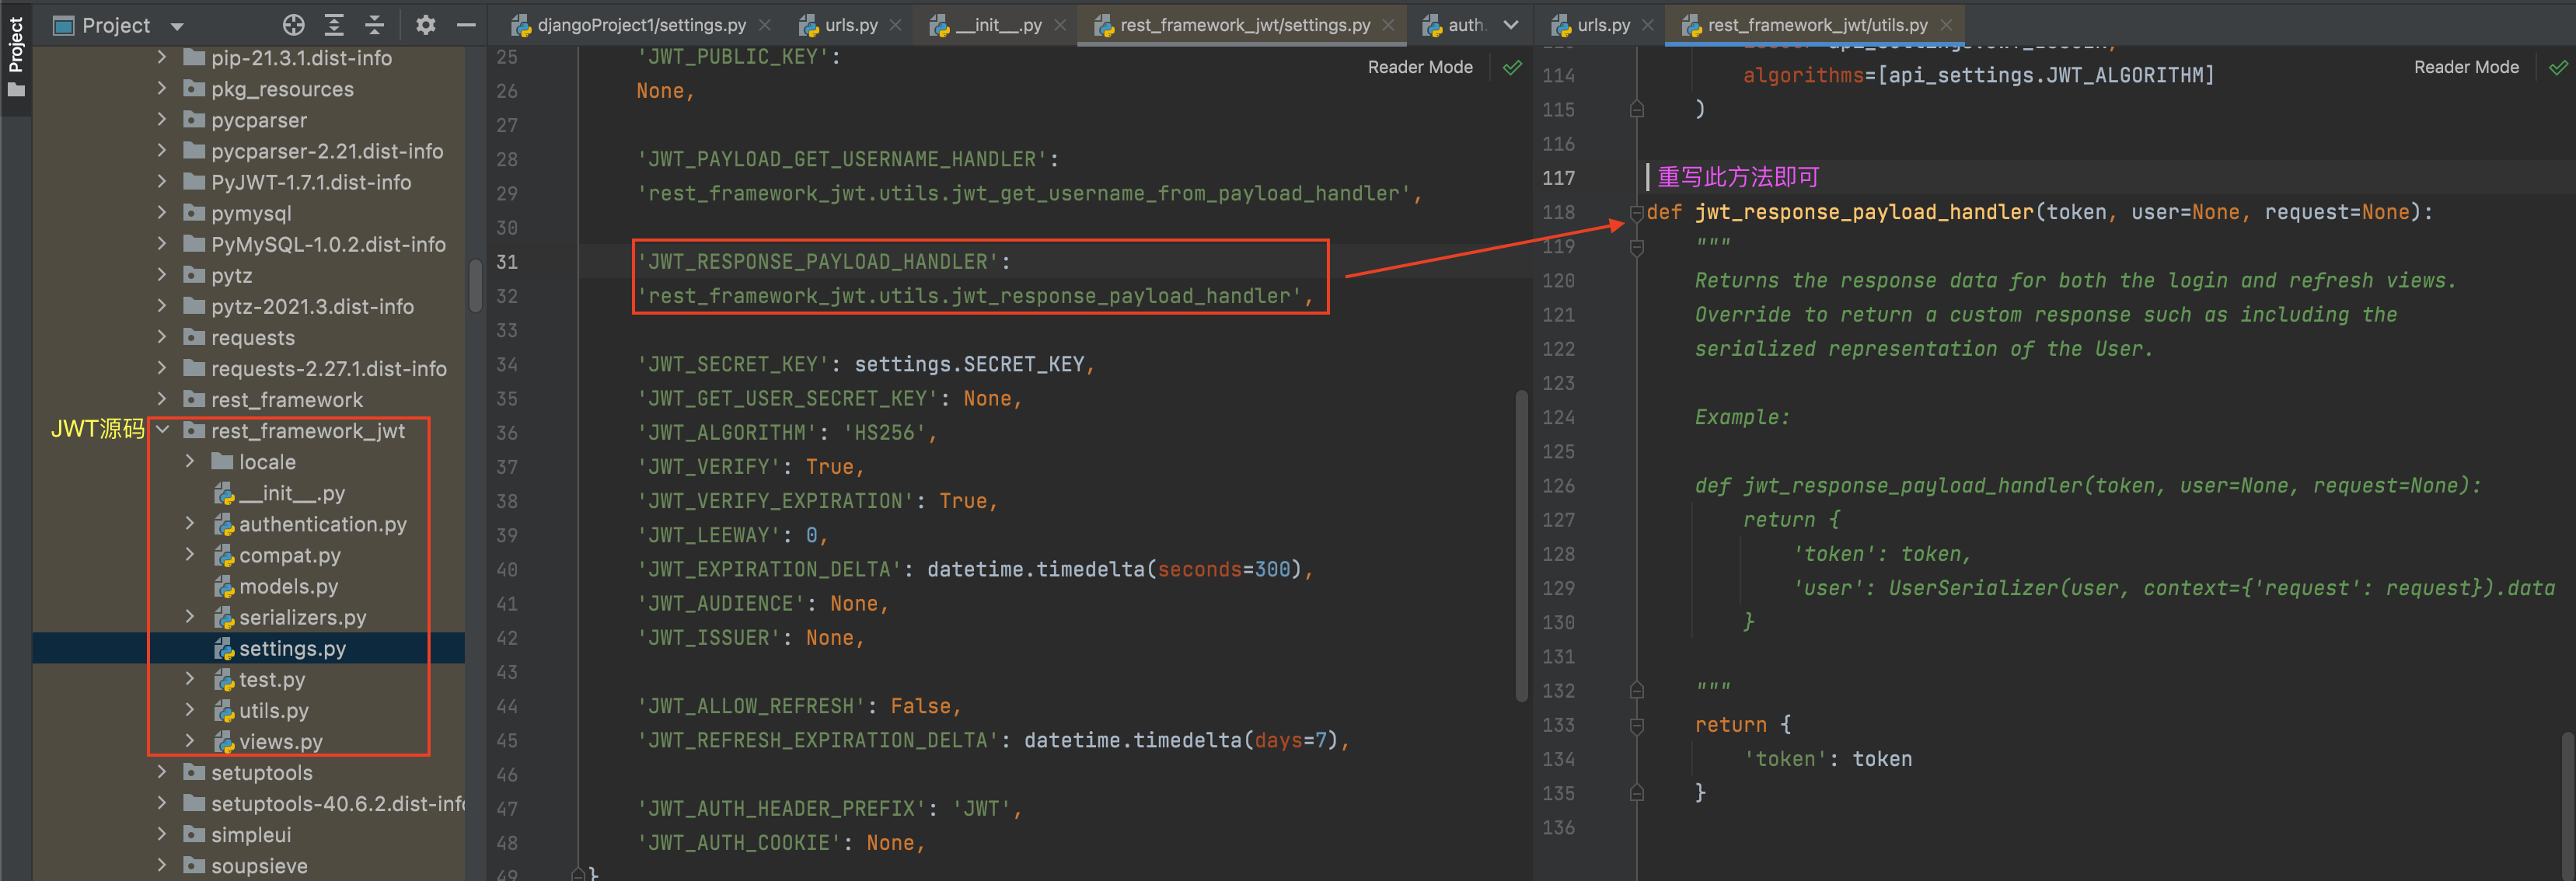The width and height of the screenshot is (2576, 881).
Task: Close the rest_framework_jwt/settings.py tab
Action: tap(1388, 25)
